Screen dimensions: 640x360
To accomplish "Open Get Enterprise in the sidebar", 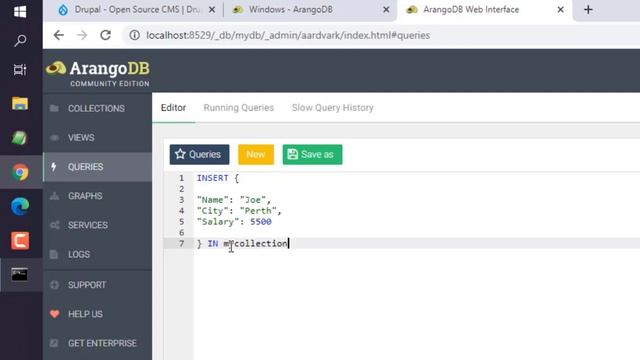I will [x=97, y=343].
